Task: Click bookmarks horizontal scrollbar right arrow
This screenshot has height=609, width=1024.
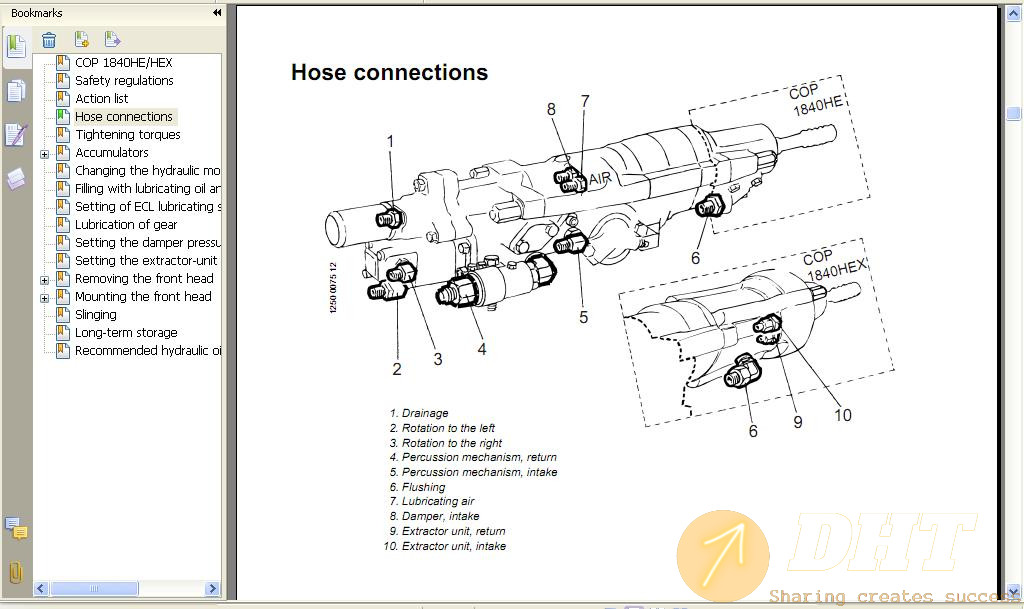Action: point(212,589)
